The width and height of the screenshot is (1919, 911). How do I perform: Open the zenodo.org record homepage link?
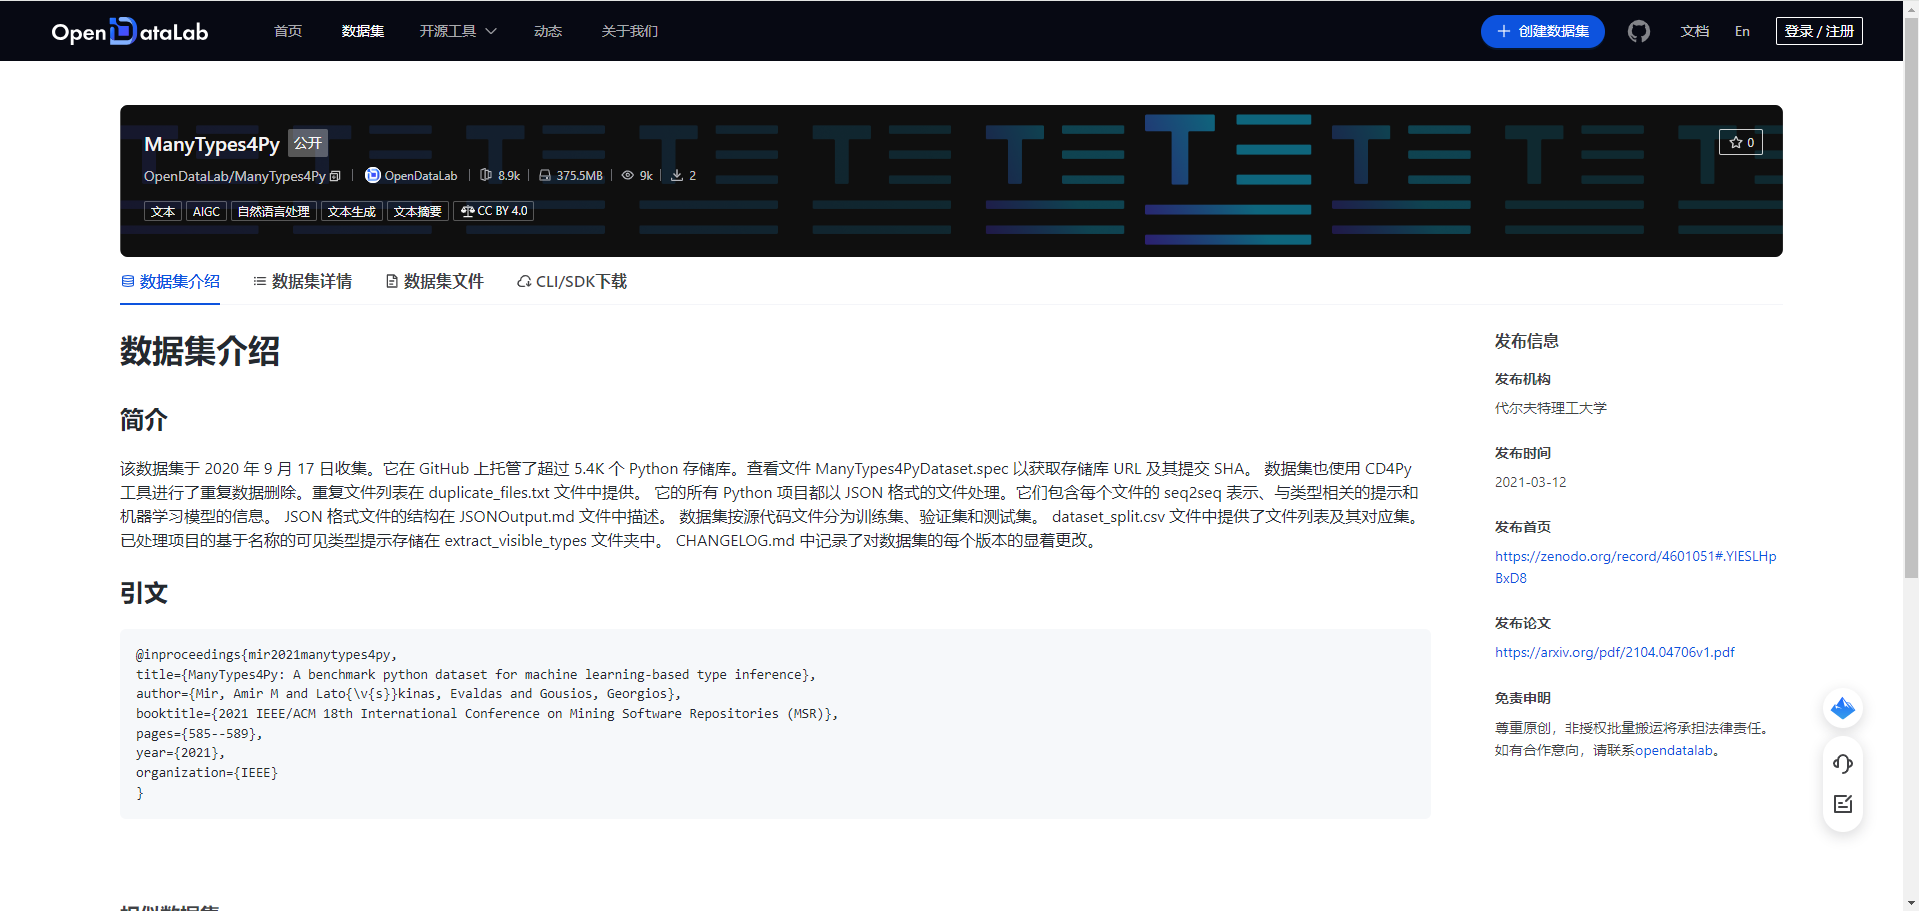pos(1635,567)
